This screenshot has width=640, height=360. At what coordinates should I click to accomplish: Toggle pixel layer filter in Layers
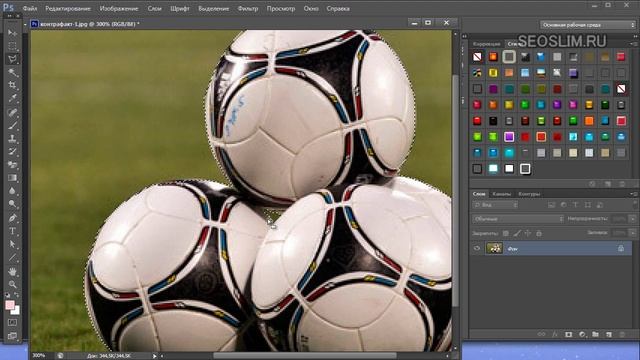[551, 205]
